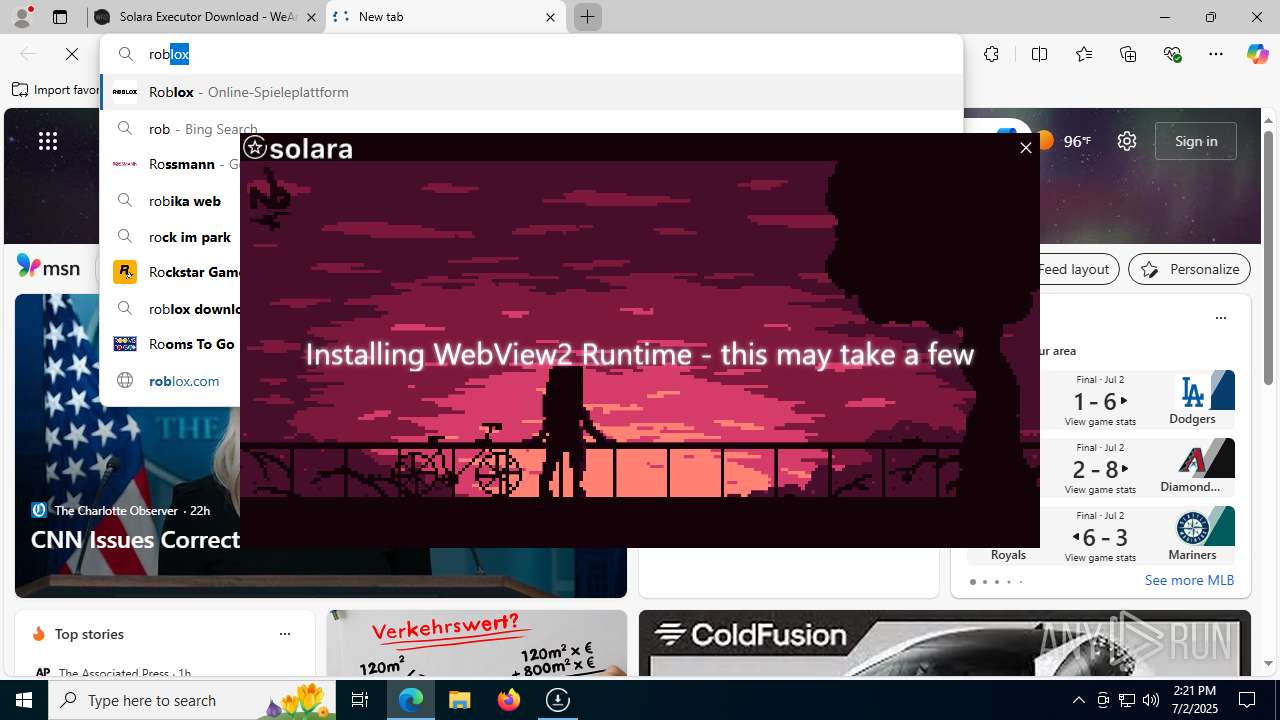Close the Solara installer overlay
Image resolution: width=1280 pixels, height=720 pixels.
(x=1025, y=148)
